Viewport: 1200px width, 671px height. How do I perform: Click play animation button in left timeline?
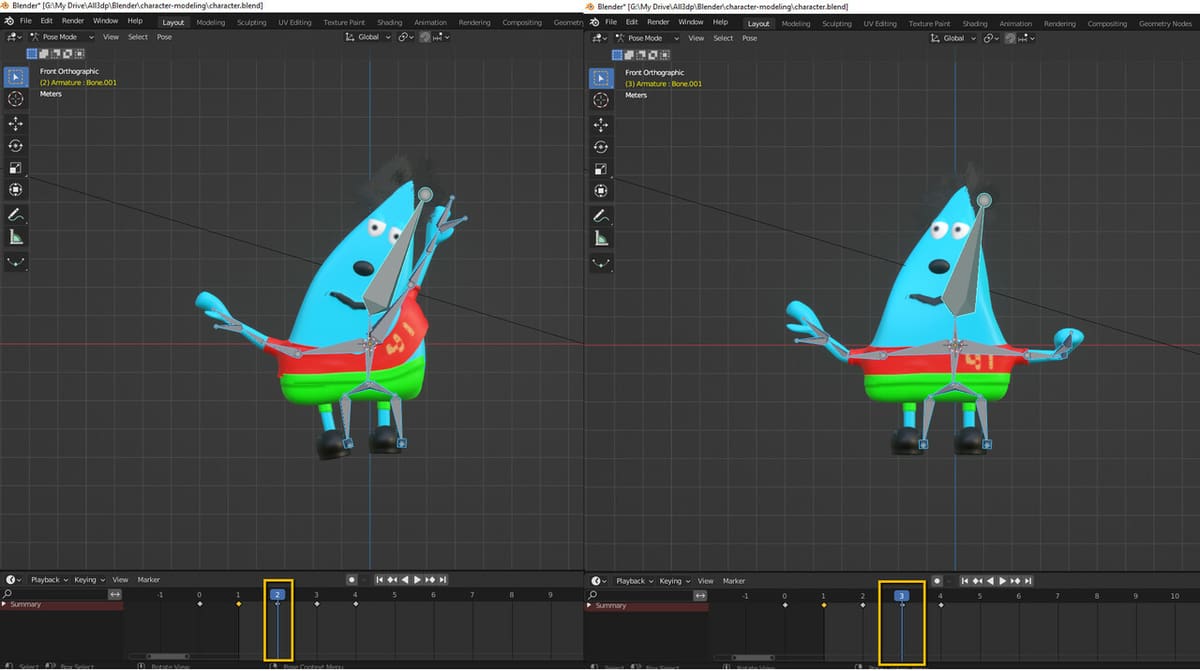click(417, 579)
